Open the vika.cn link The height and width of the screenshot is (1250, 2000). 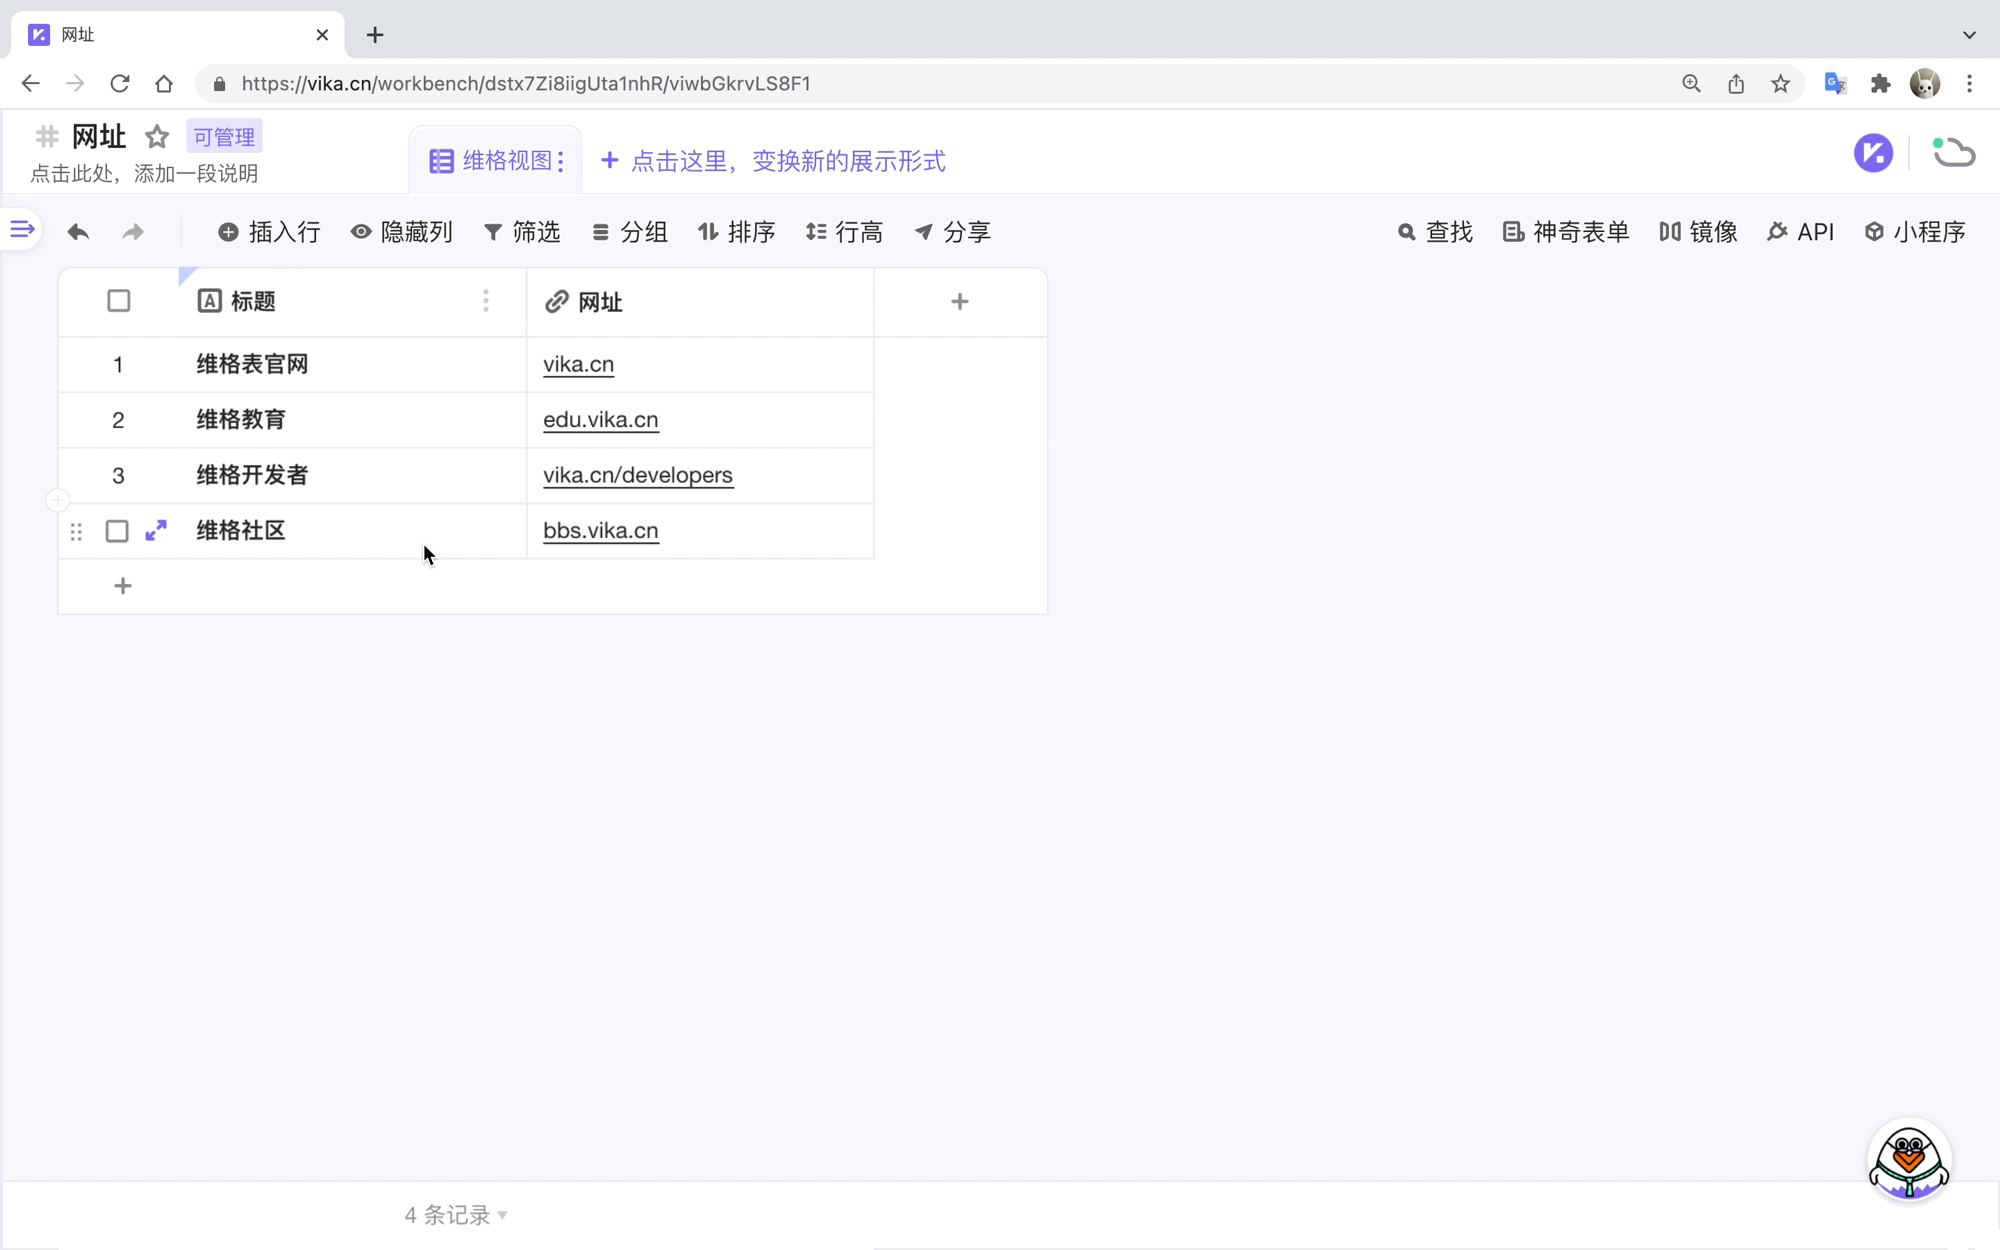click(x=579, y=364)
